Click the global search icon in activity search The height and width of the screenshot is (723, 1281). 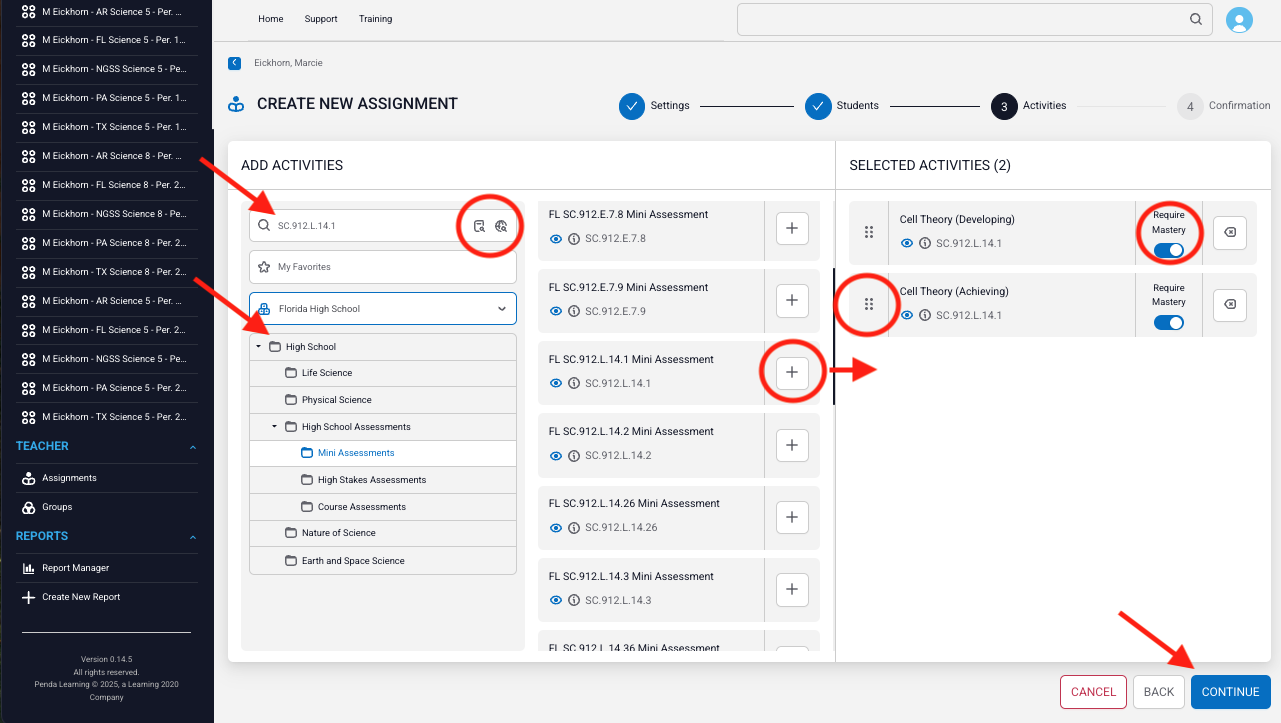coord(501,226)
